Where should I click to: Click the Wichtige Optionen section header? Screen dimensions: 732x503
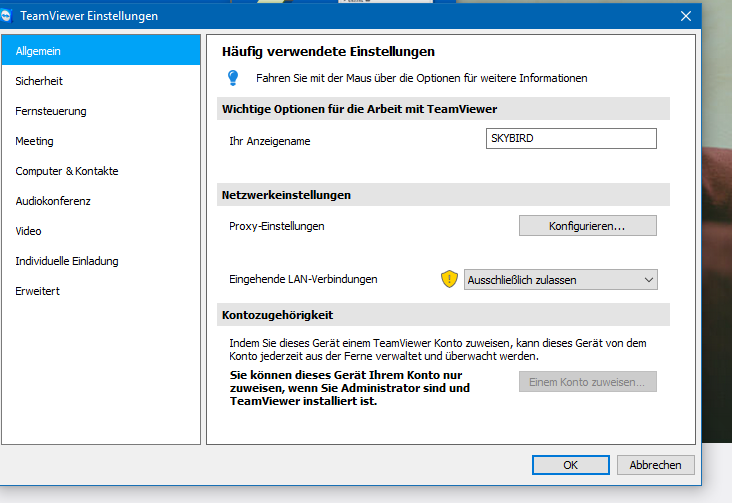pos(443,109)
